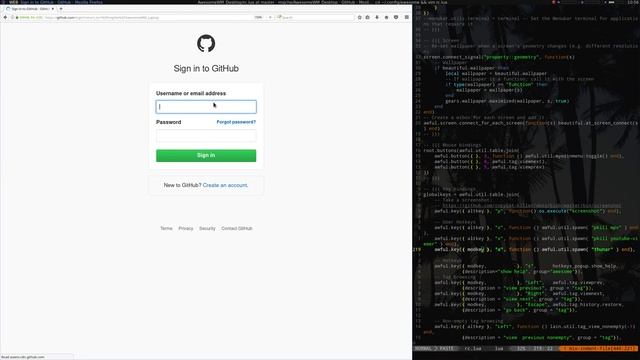Click the github.com URL in address bar
This screenshot has width=640, height=360.
coord(101,18)
